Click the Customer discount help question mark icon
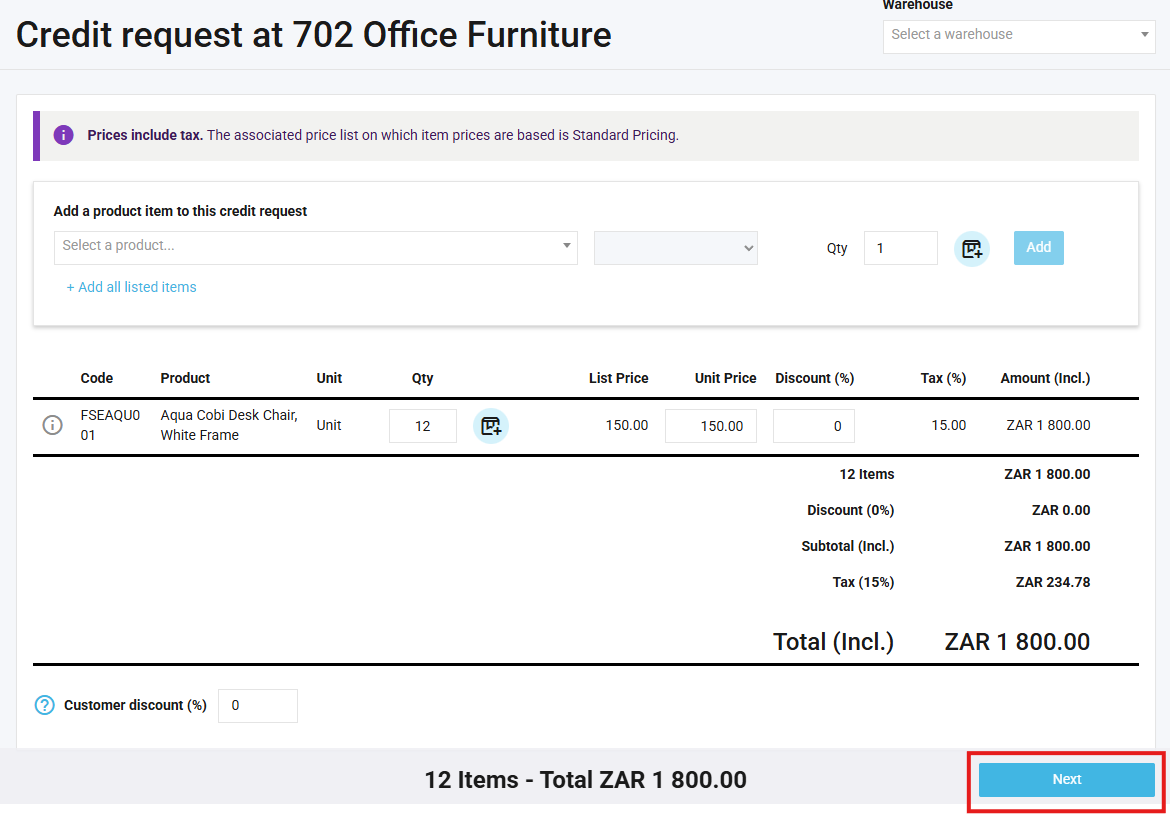The image size is (1170, 814). coord(45,705)
